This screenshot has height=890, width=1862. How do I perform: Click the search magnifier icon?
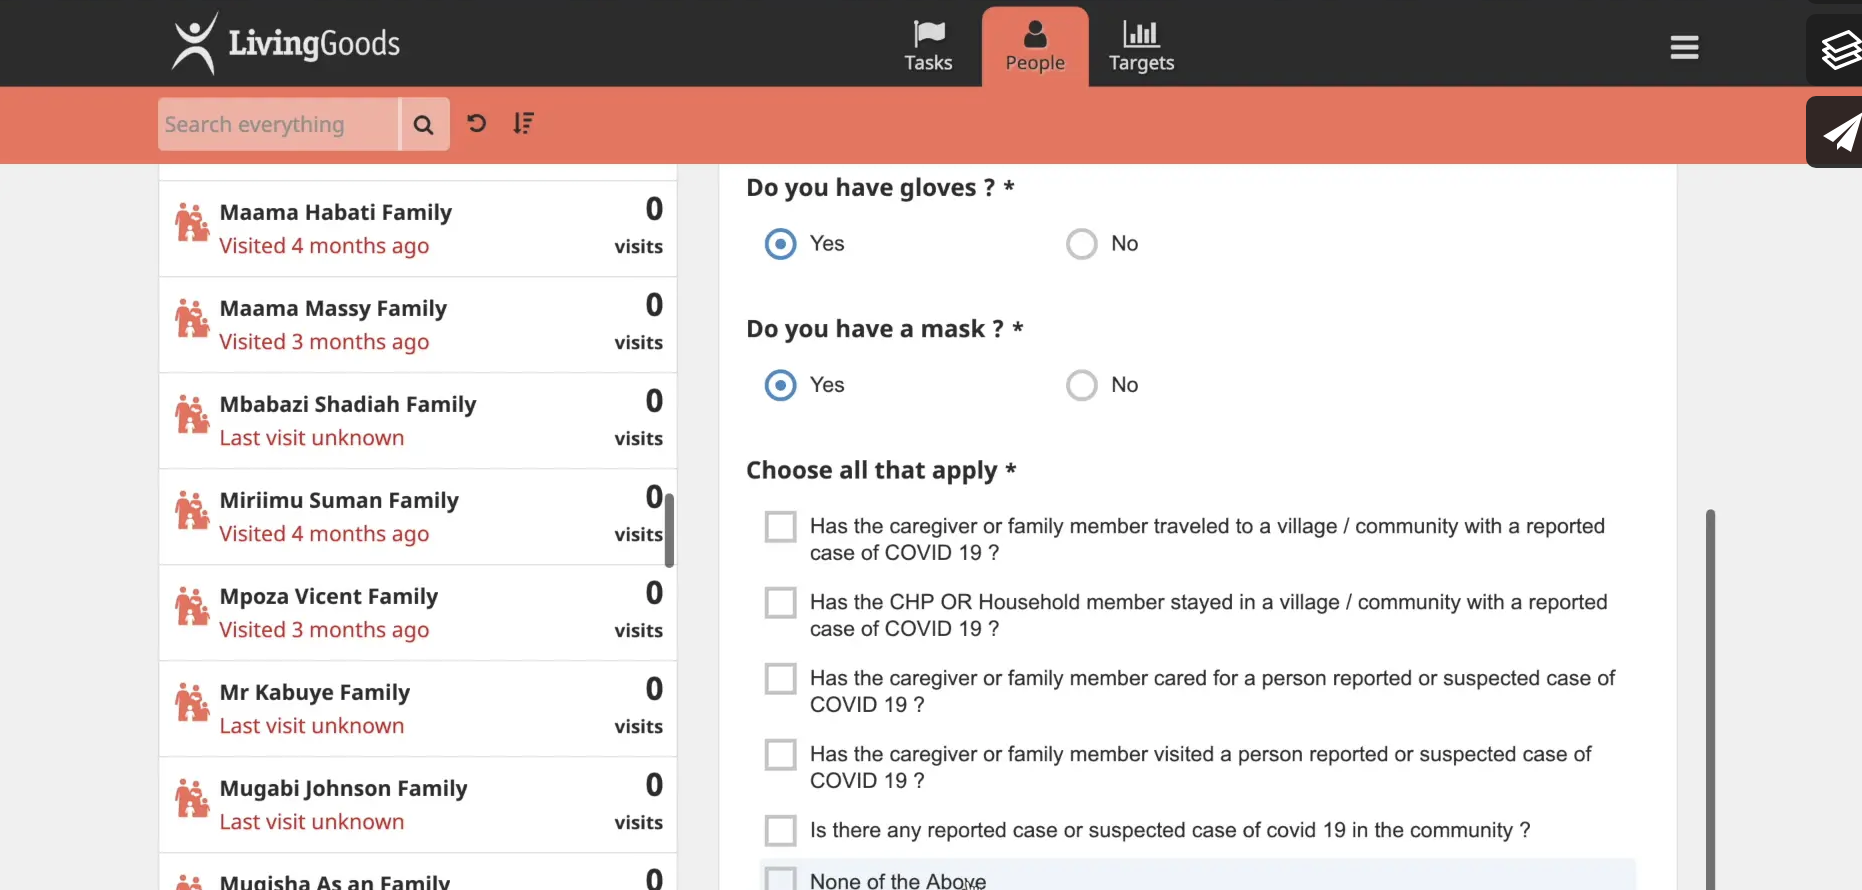coord(423,125)
